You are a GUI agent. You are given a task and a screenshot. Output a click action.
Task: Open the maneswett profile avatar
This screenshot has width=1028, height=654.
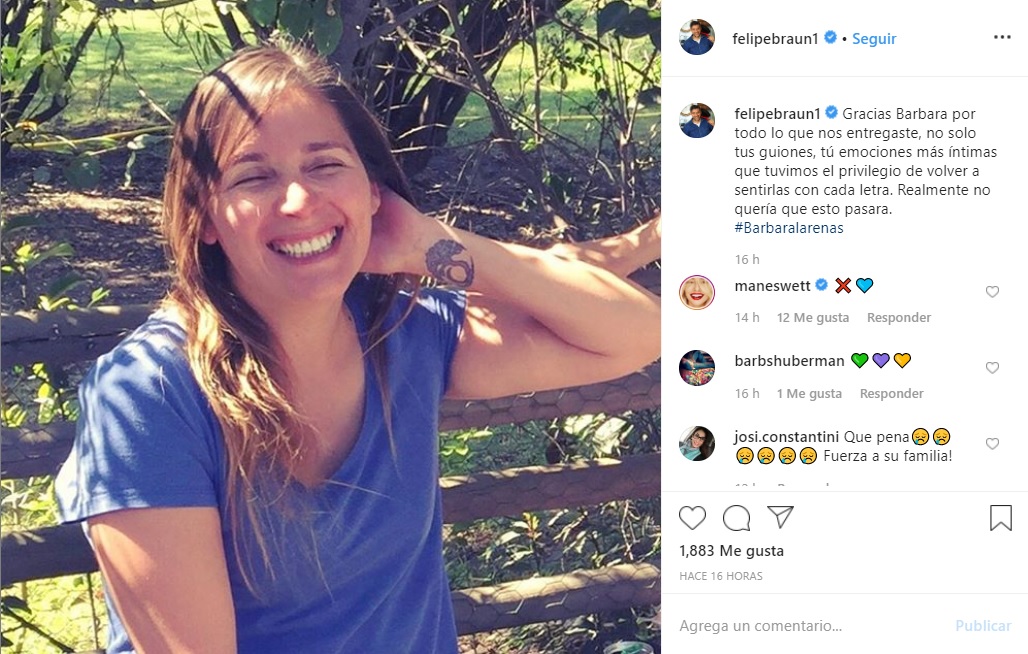(697, 292)
